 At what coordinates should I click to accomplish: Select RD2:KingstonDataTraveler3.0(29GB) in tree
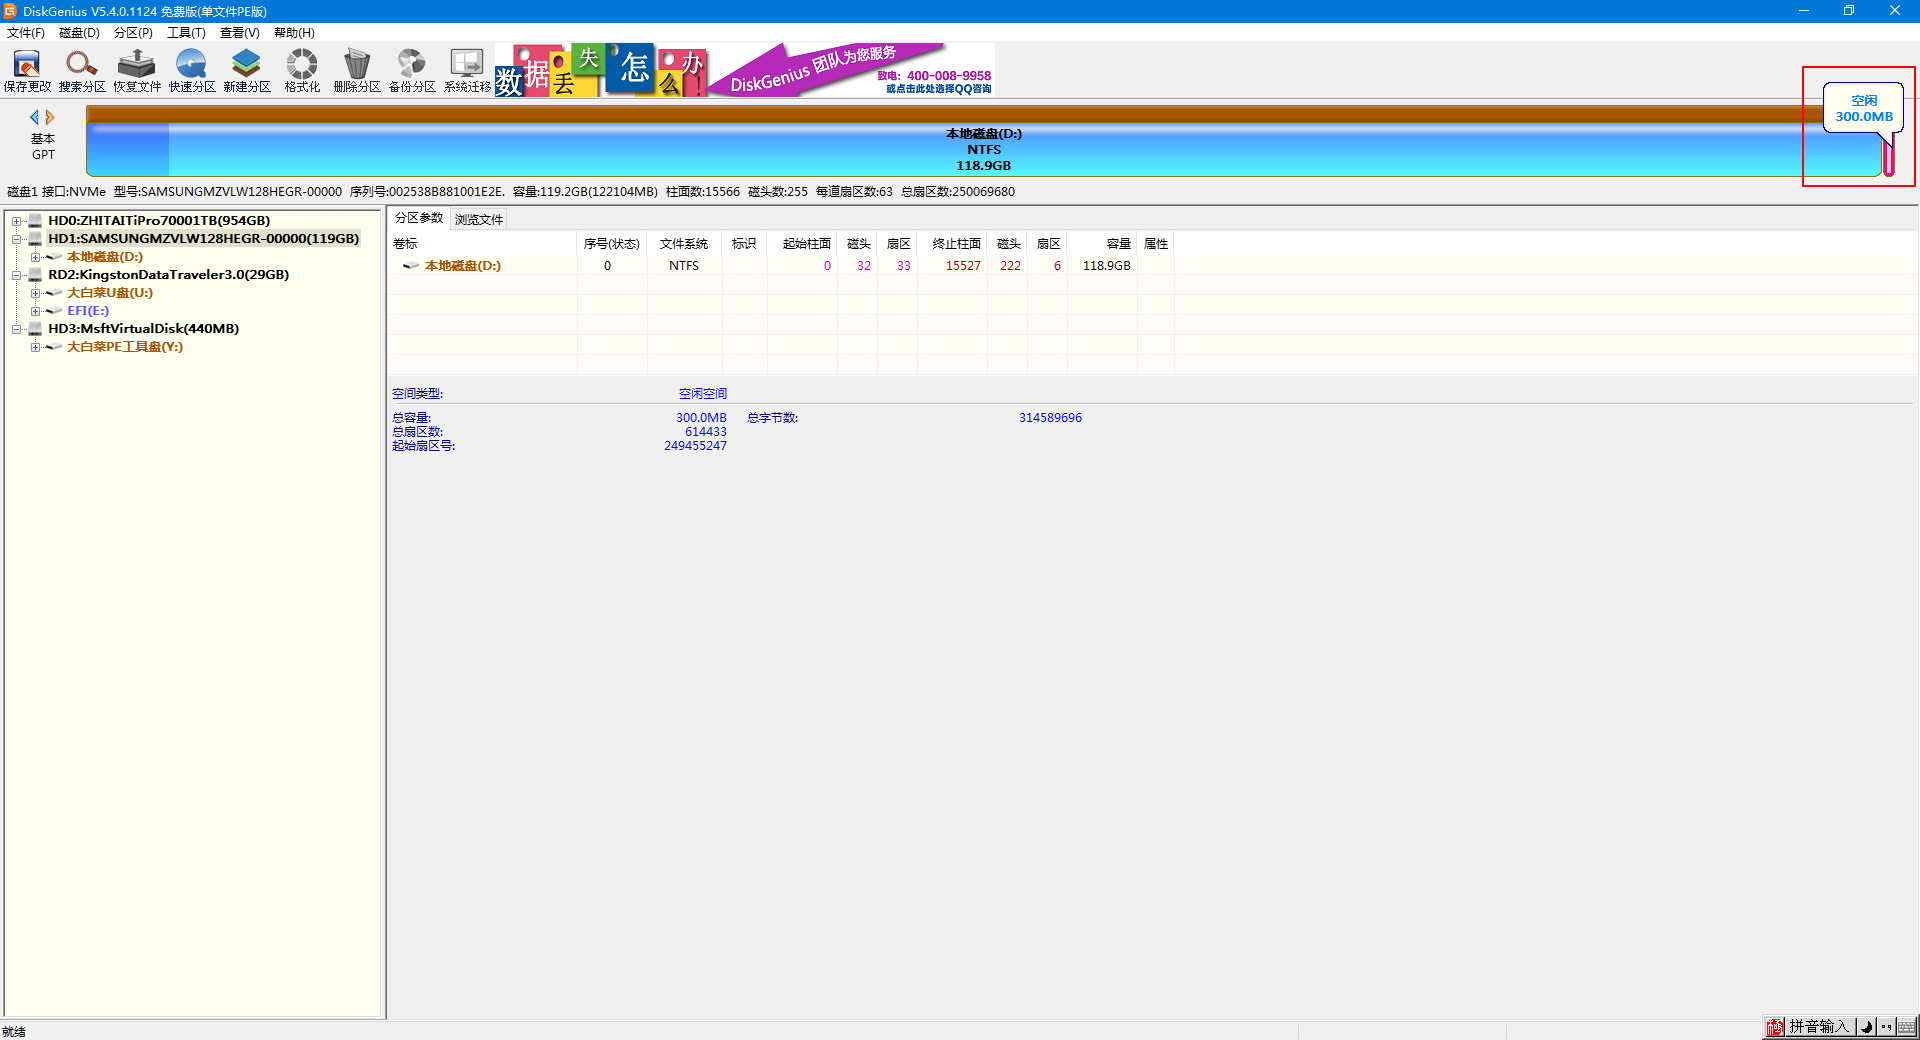pos(169,275)
